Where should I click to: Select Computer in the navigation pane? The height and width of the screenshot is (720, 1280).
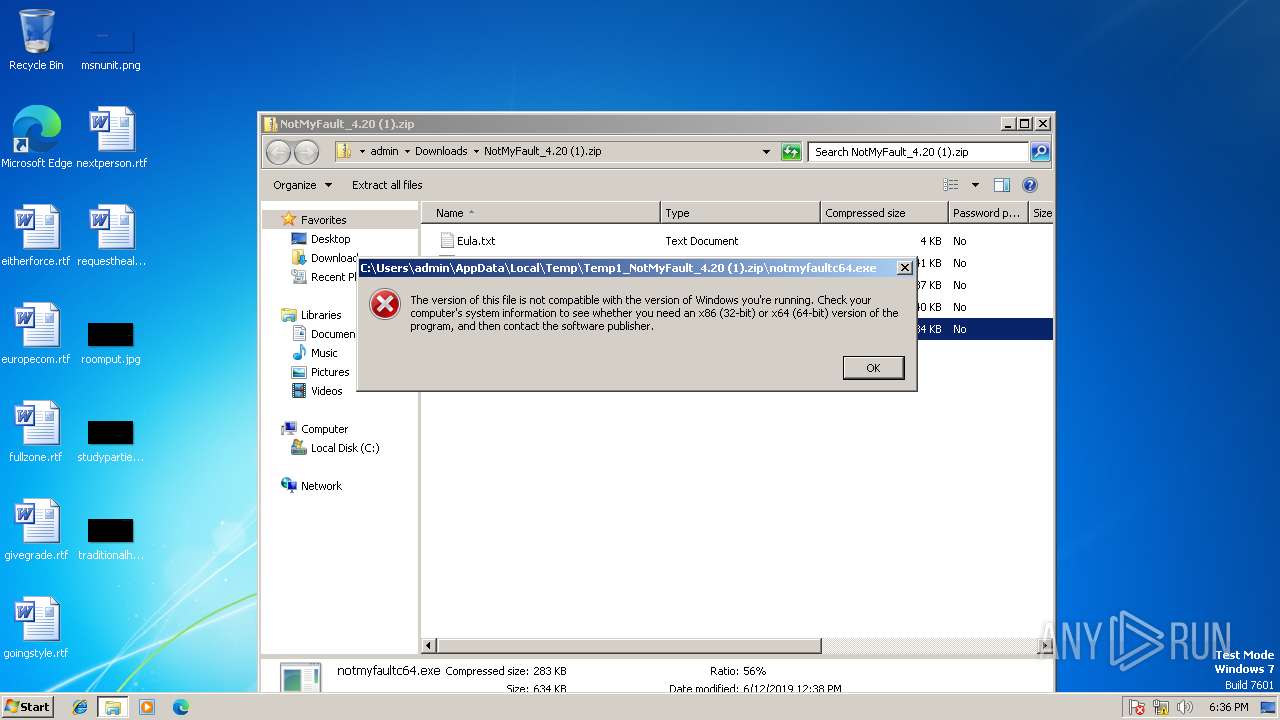coord(314,429)
